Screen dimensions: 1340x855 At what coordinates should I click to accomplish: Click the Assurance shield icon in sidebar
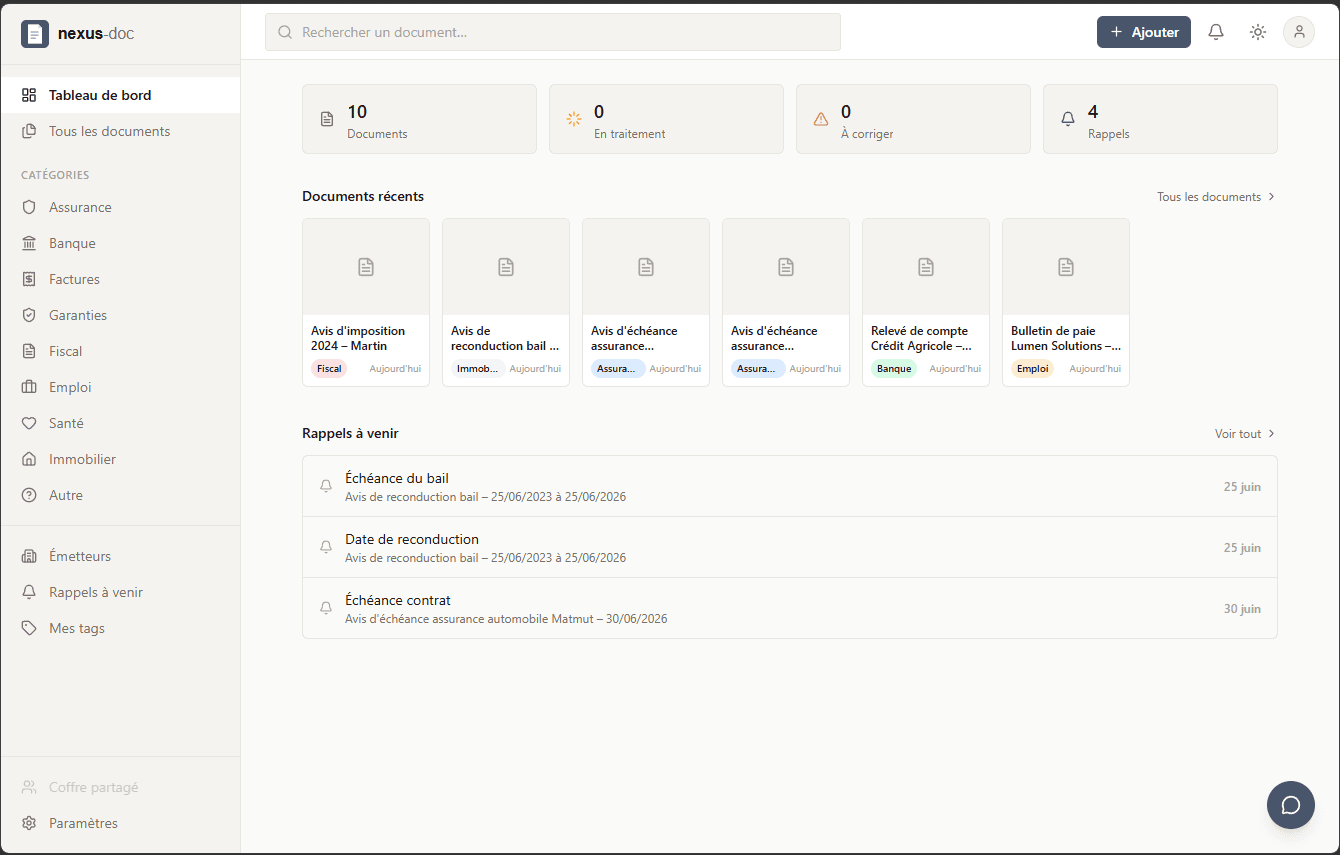pyautogui.click(x=29, y=207)
